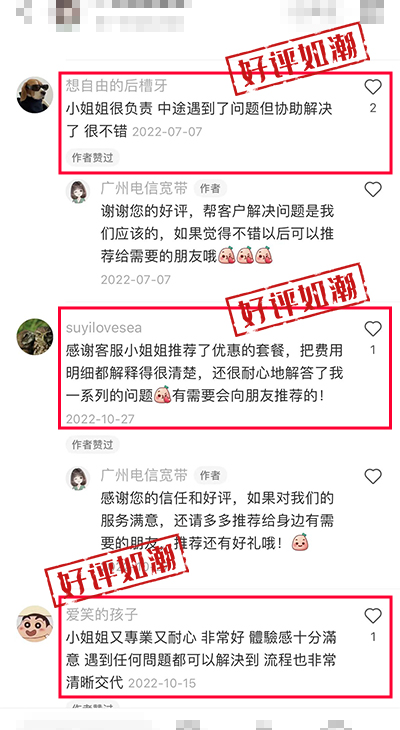Open 广州电信宽带 avatar in the first reply

(78, 191)
